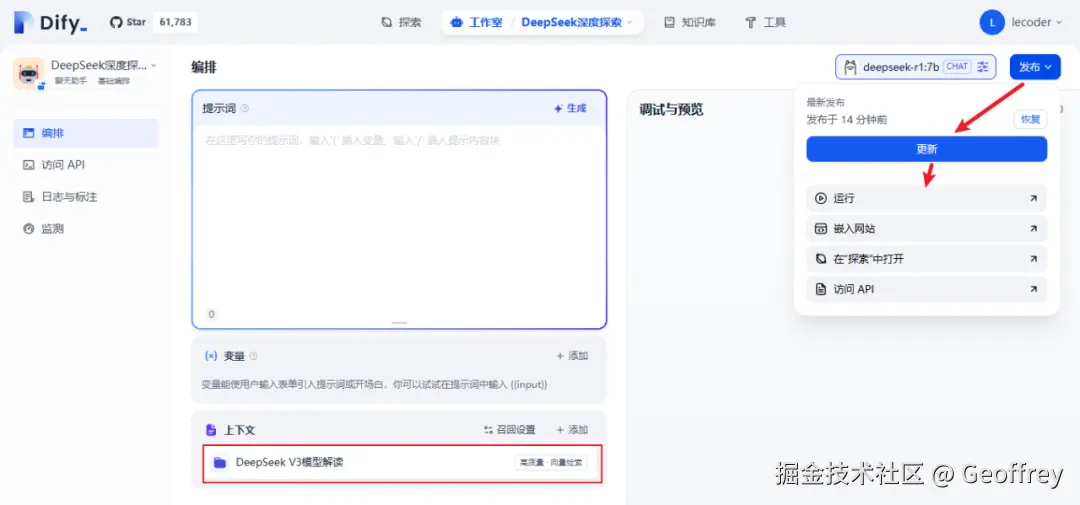1080x505 pixels.
Task: Click the model icon in the deepseek-r1:7b selector
Action: tap(851, 67)
